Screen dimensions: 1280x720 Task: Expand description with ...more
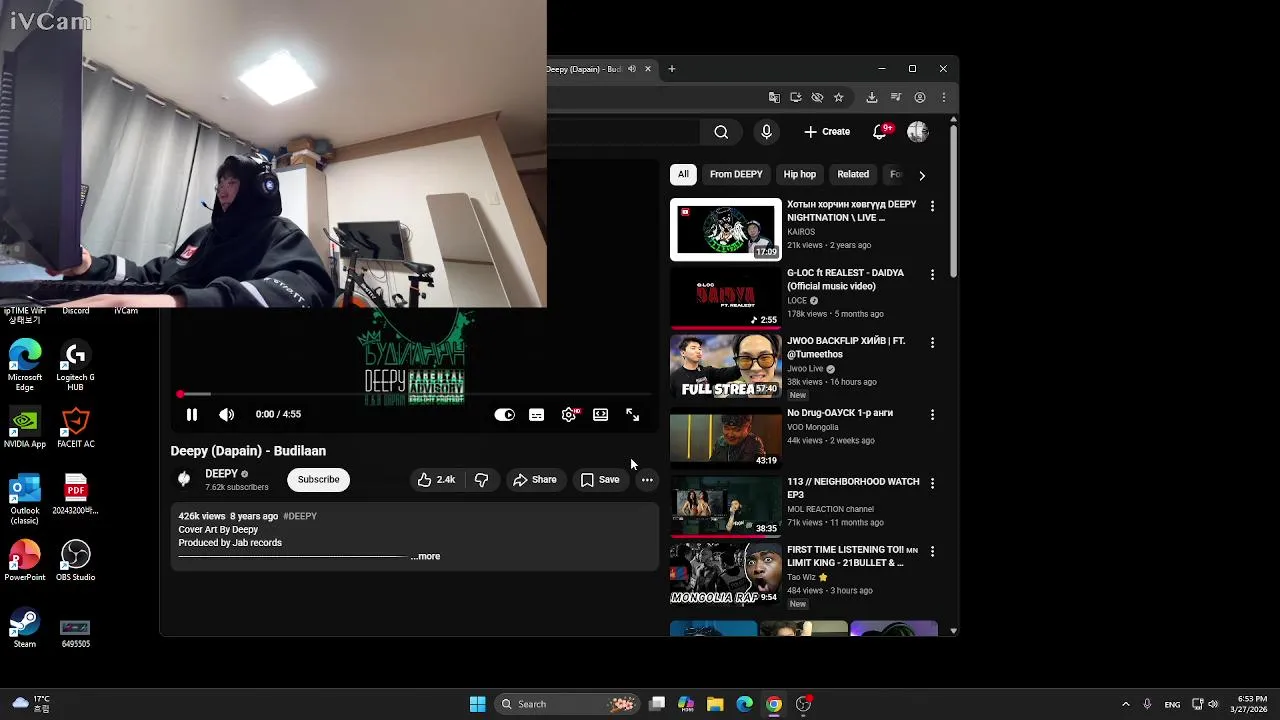coord(425,556)
